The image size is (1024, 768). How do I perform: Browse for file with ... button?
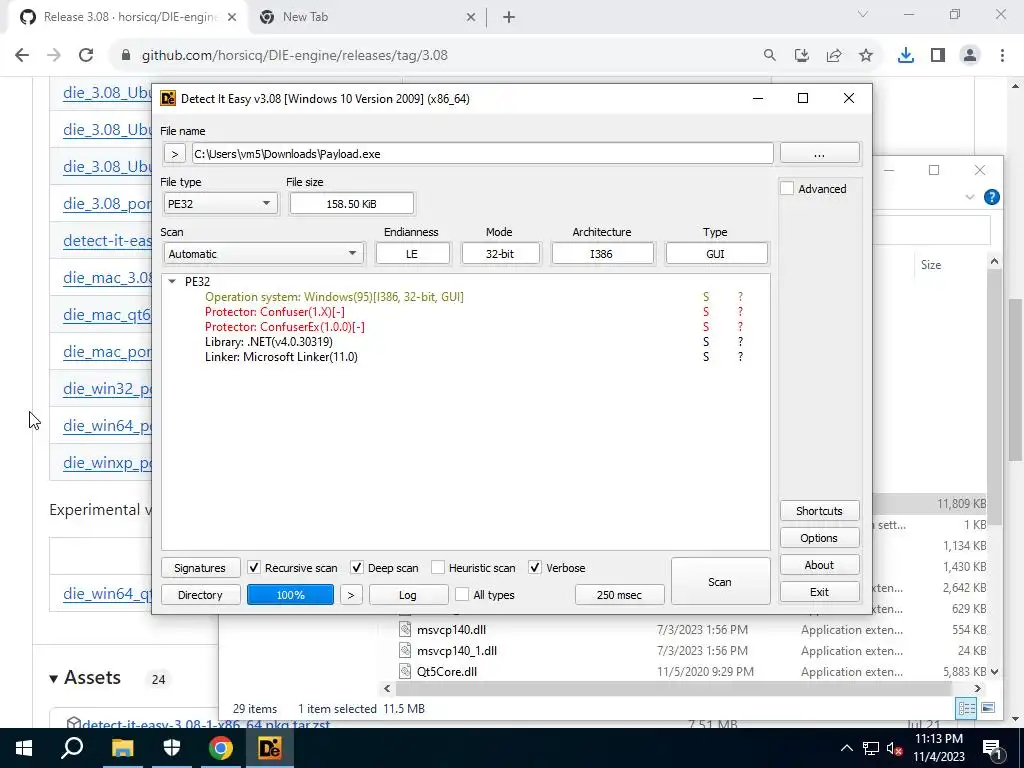(820, 154)
